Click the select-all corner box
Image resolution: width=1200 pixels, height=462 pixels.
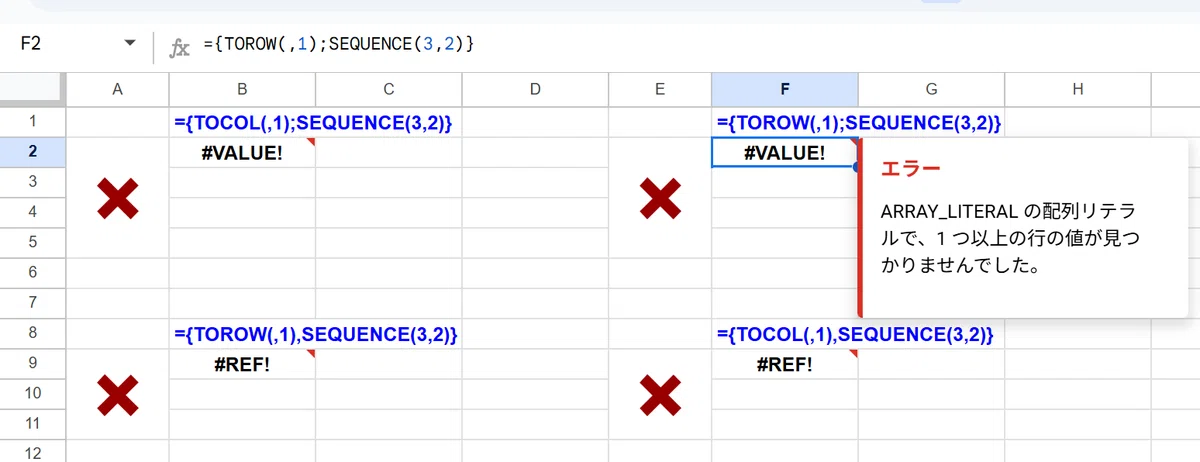(x=32, y=89)
